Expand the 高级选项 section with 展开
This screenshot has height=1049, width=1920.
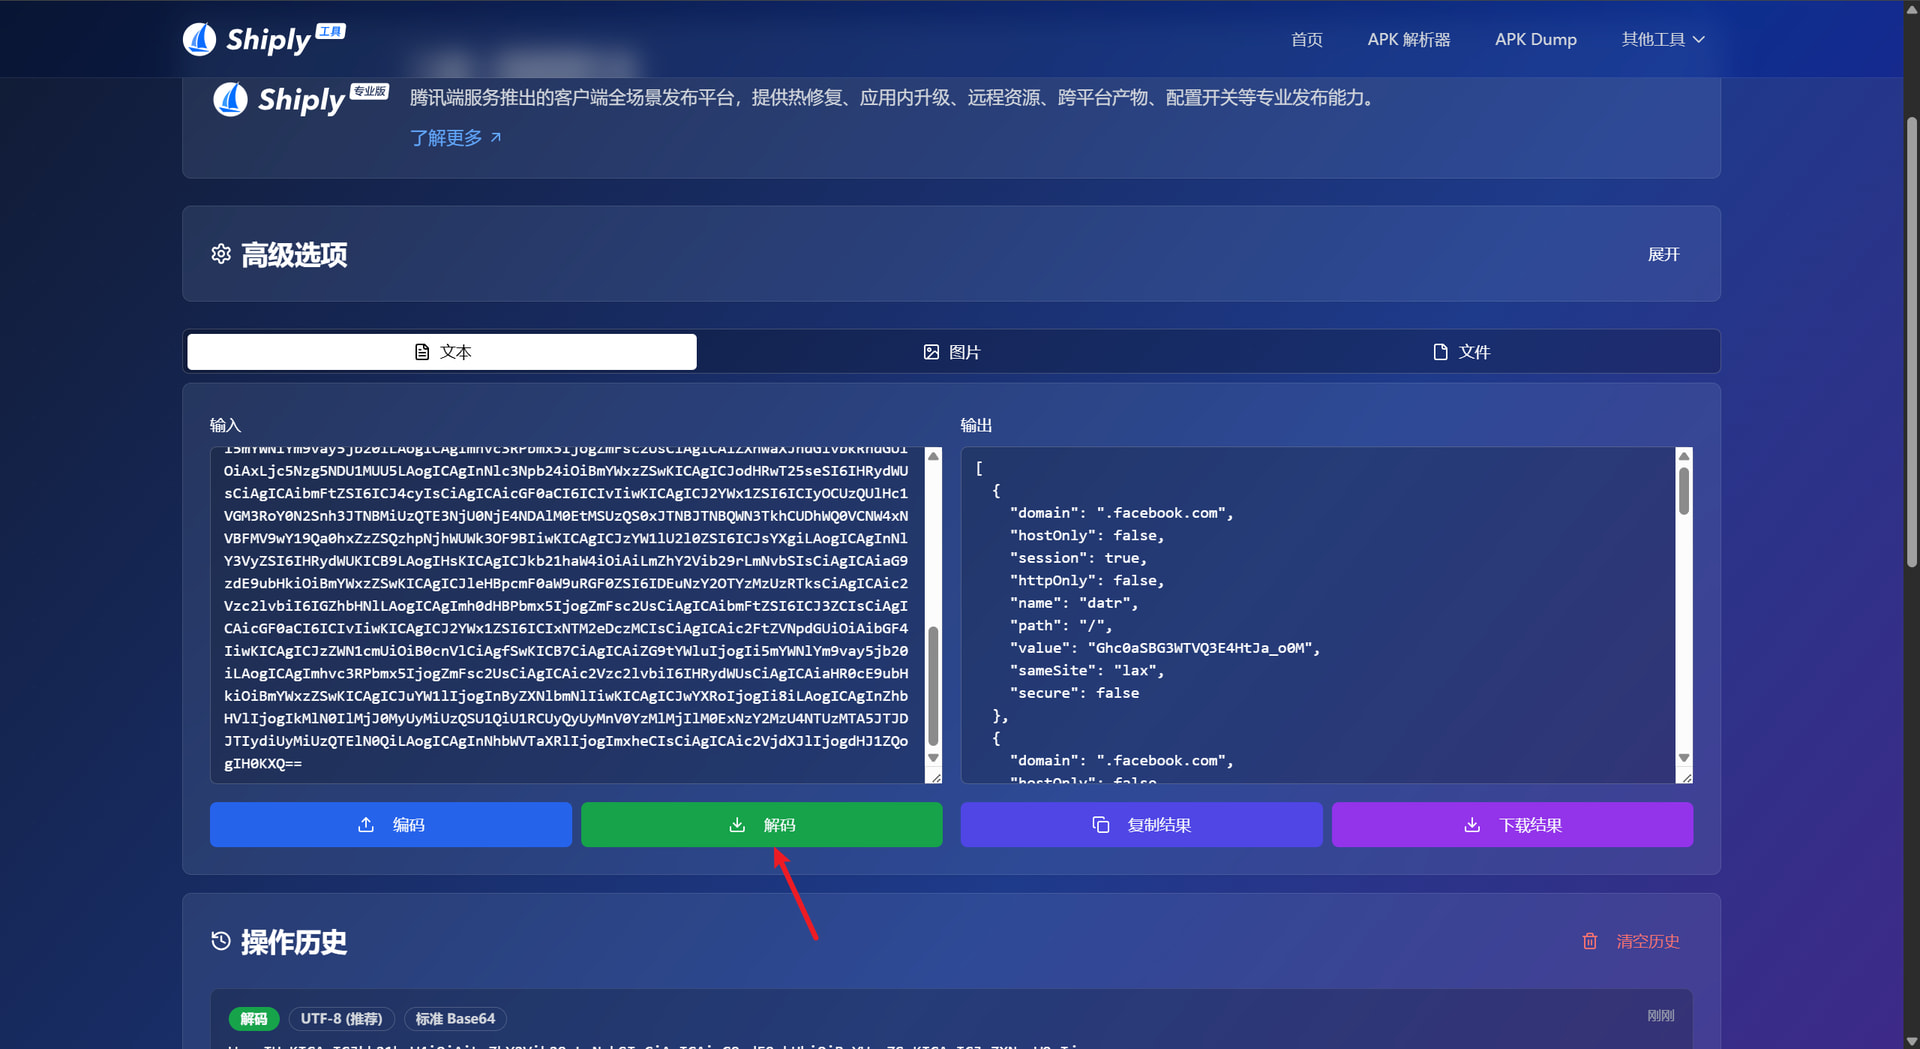1663,254
